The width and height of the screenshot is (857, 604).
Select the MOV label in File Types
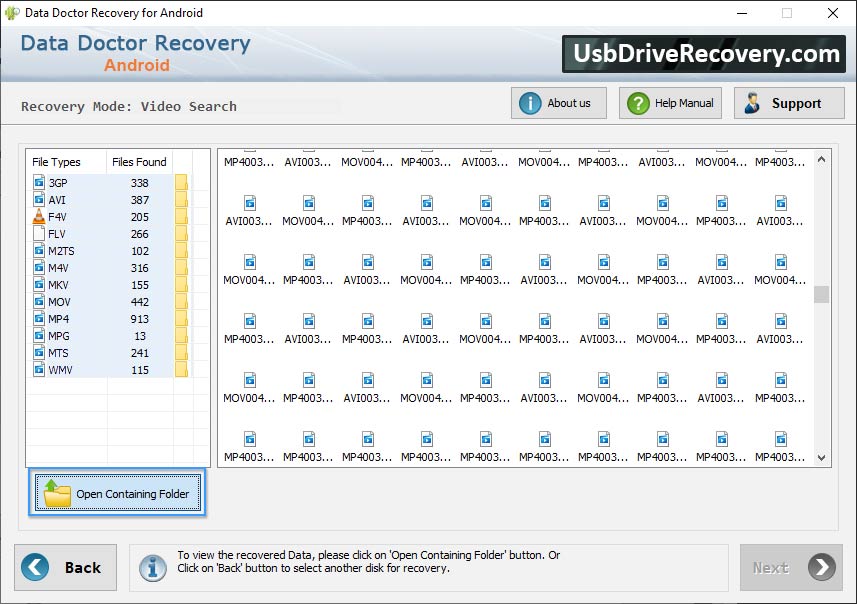click(x=60, y=302)
